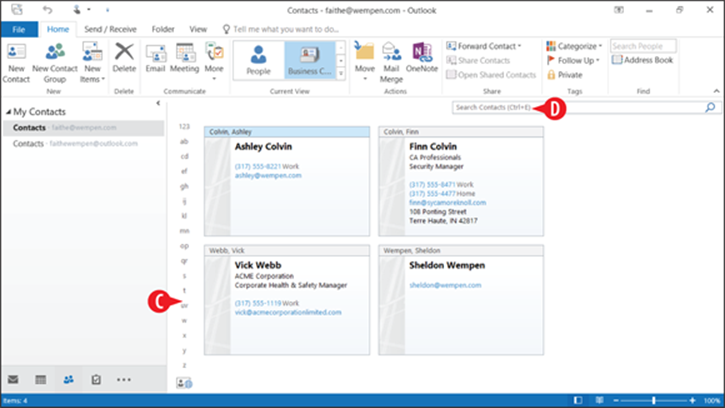This screenshot has width=725, height=408.
Task: Click Open Shared Contacts
Action: 491,75
